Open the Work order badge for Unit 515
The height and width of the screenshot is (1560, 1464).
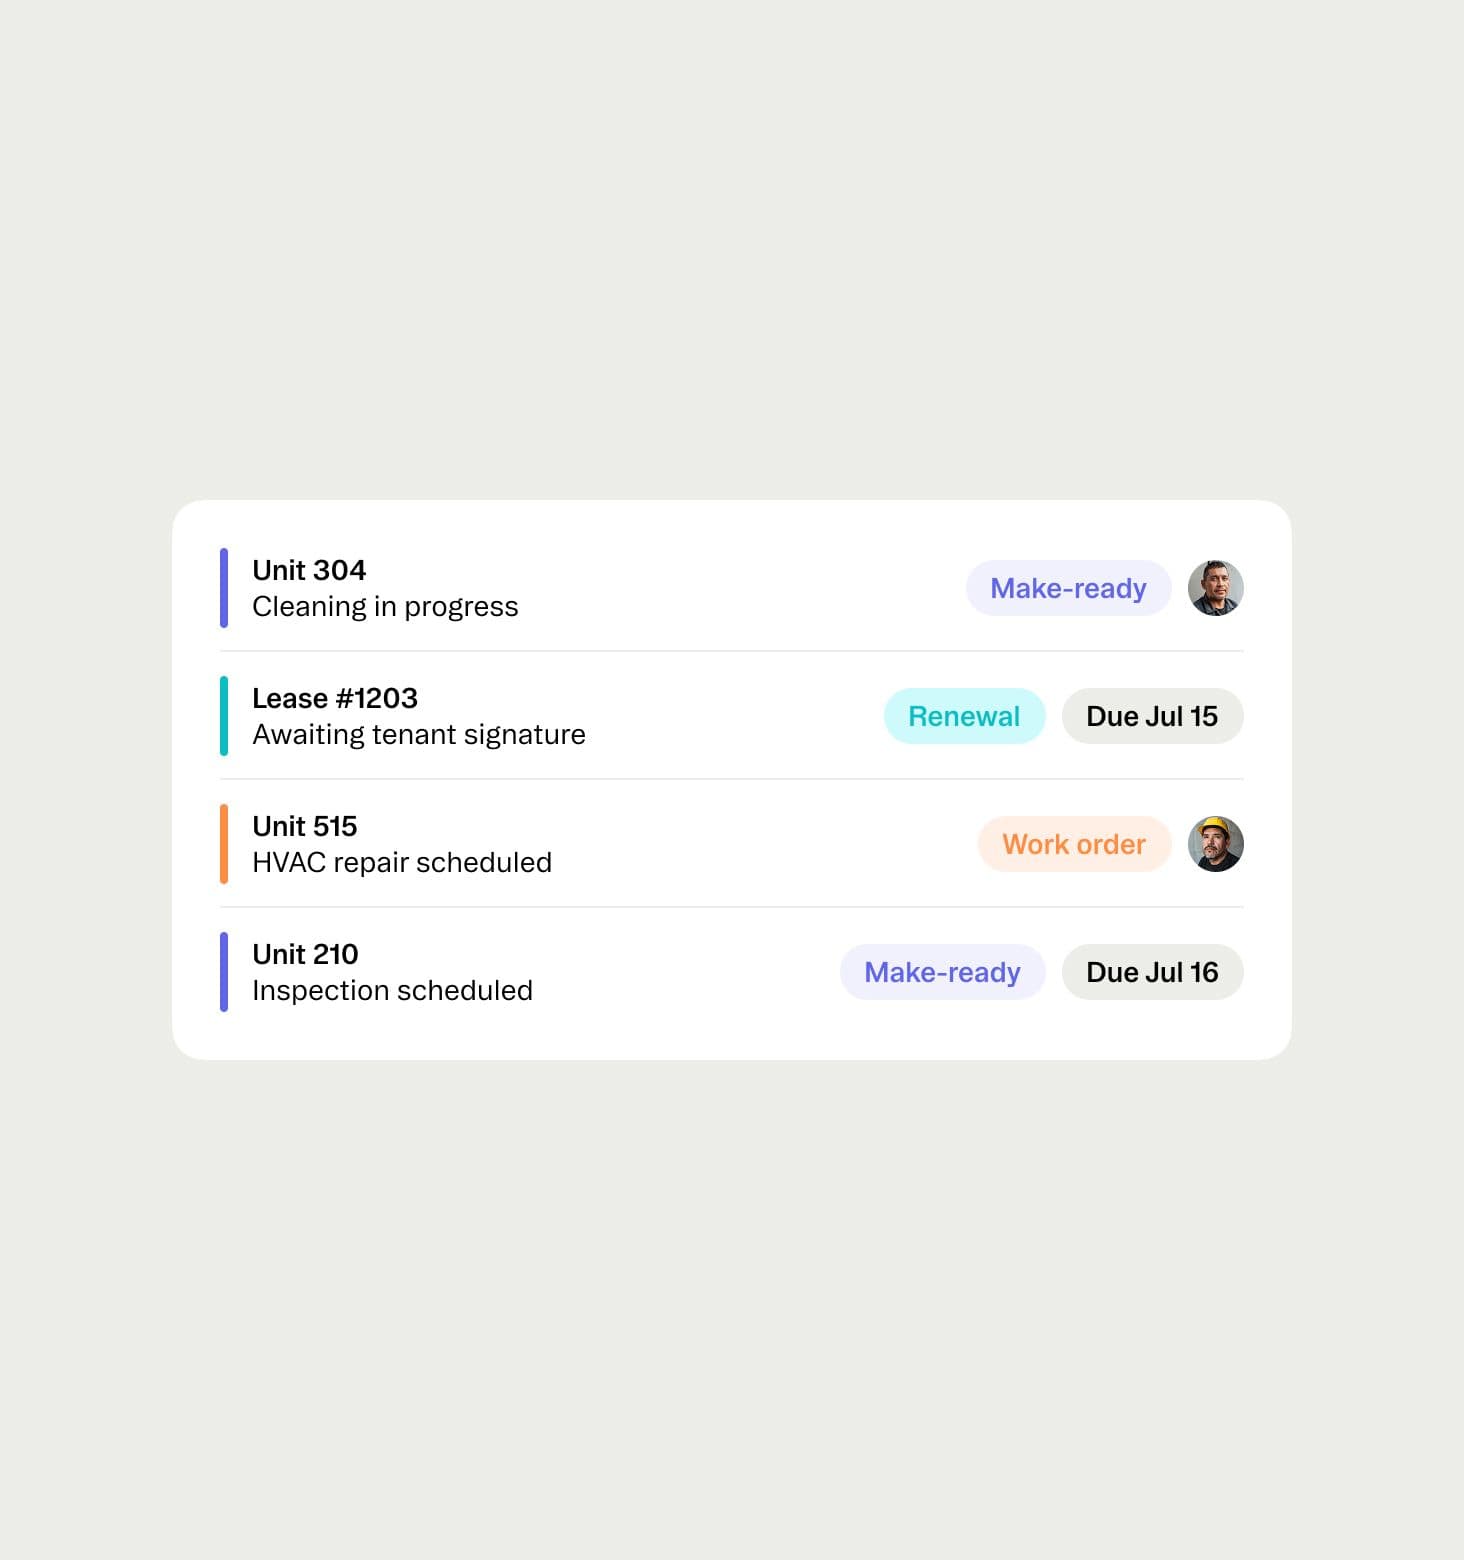pos(1074,844)
